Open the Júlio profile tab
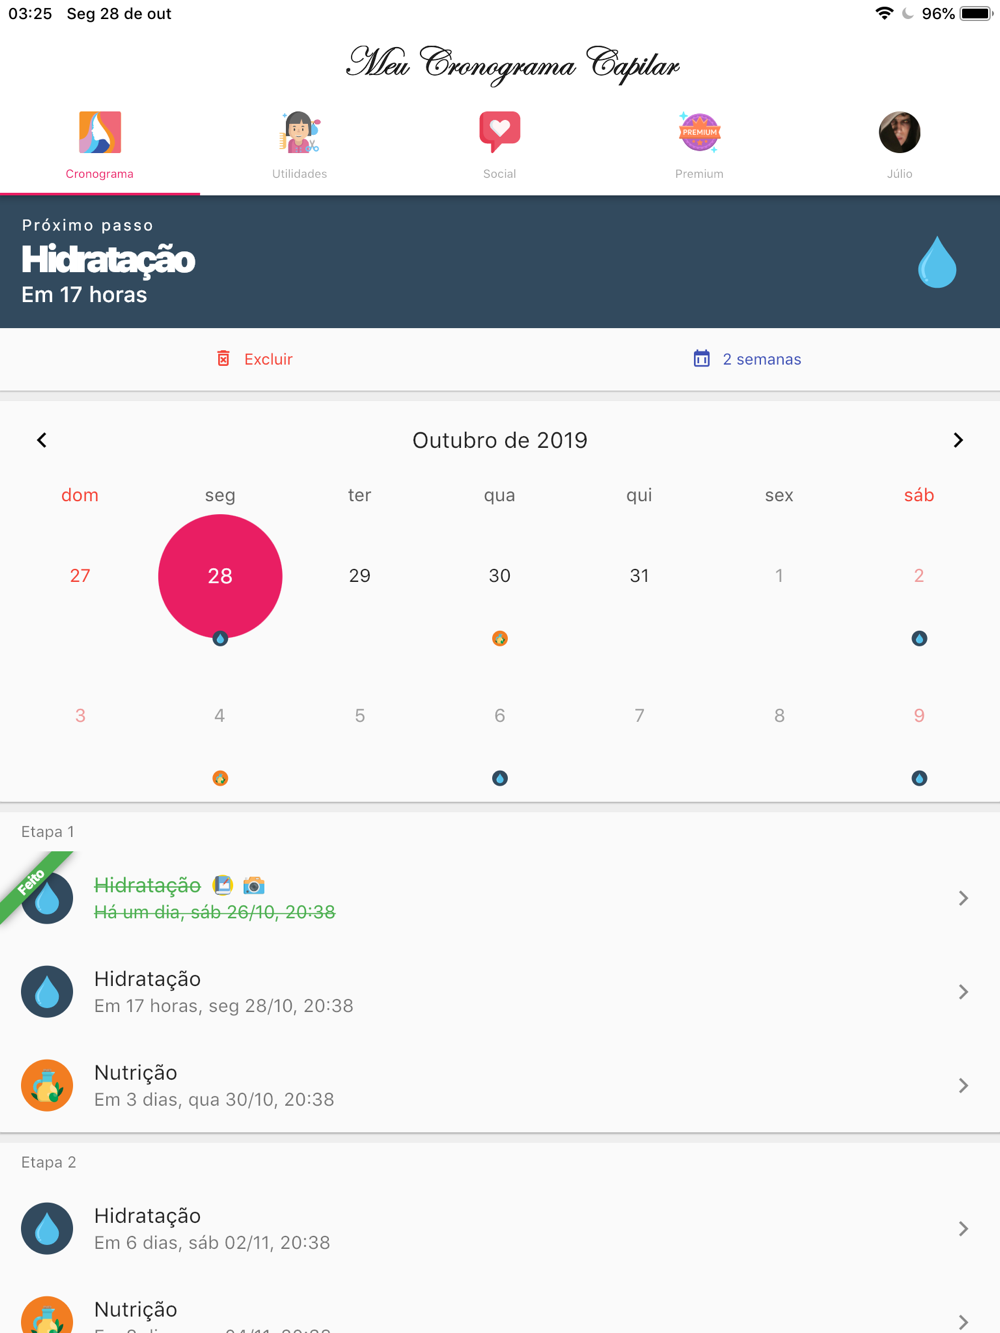Viewport: 1000px width, 1333px height. pyautogui.click(x=900, y=147)
